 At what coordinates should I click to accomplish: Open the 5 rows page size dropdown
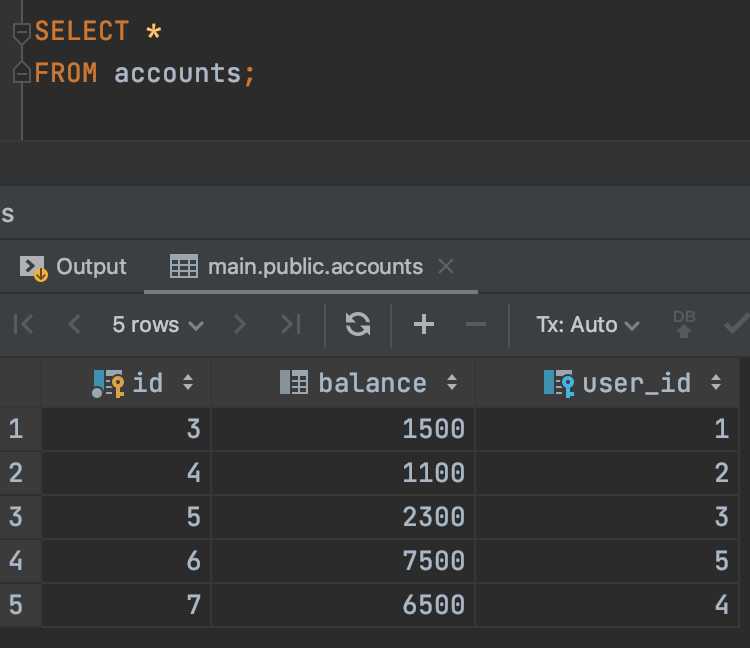pyautogui.click(x=157, y=324)
